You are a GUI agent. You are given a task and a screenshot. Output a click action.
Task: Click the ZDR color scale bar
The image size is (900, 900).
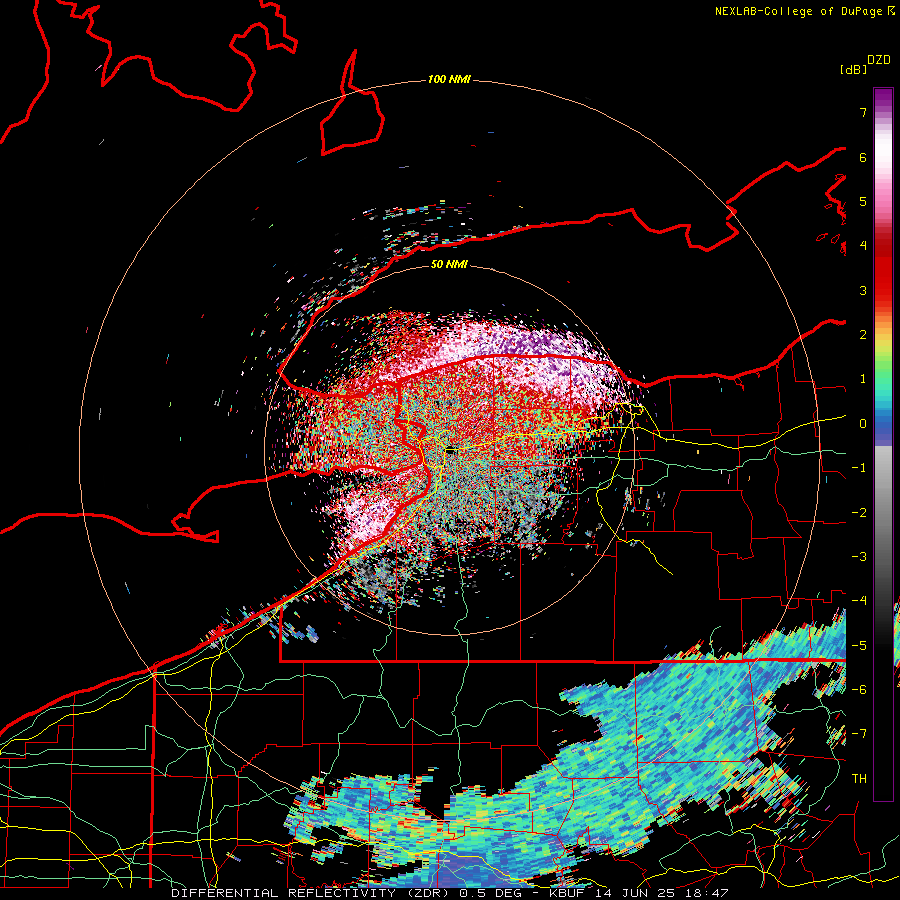[883, 444]
